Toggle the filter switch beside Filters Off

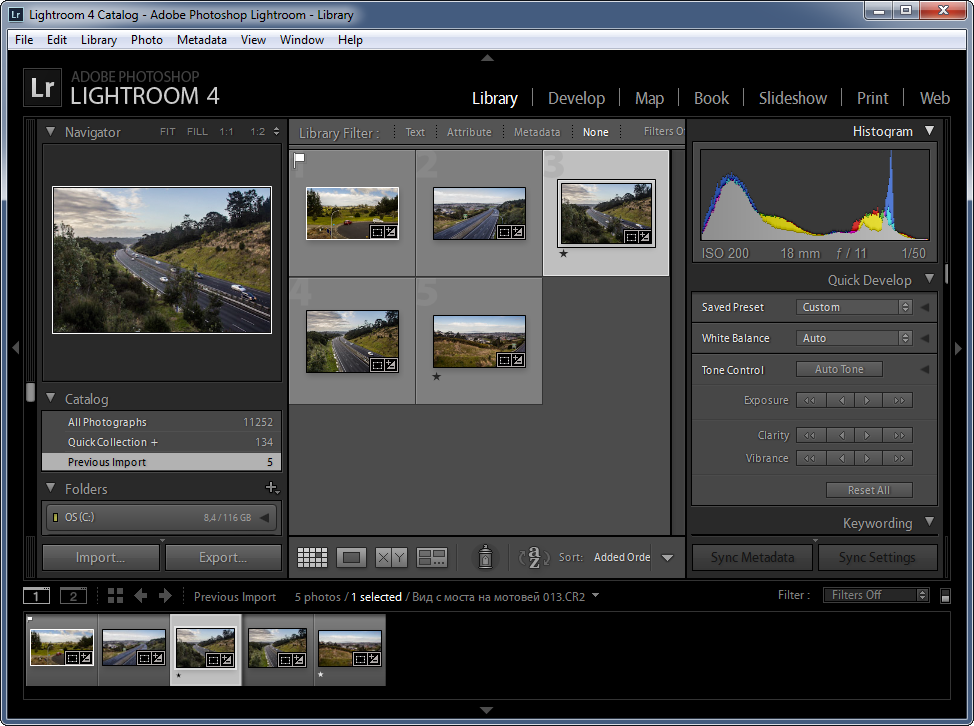(x=946, y=596)
